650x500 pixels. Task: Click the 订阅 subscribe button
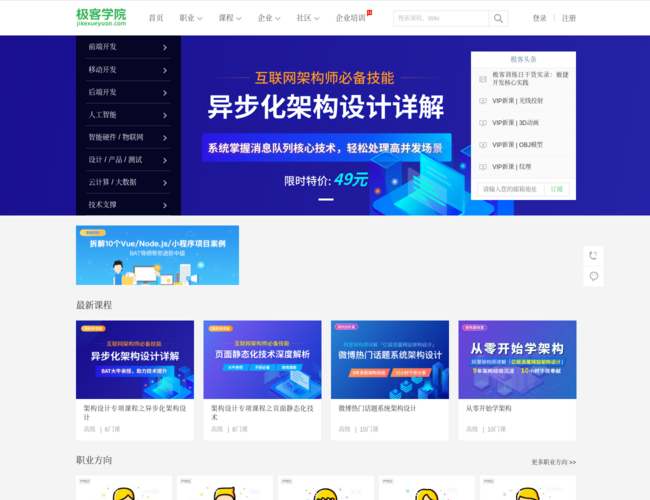(x=557, y=189)
